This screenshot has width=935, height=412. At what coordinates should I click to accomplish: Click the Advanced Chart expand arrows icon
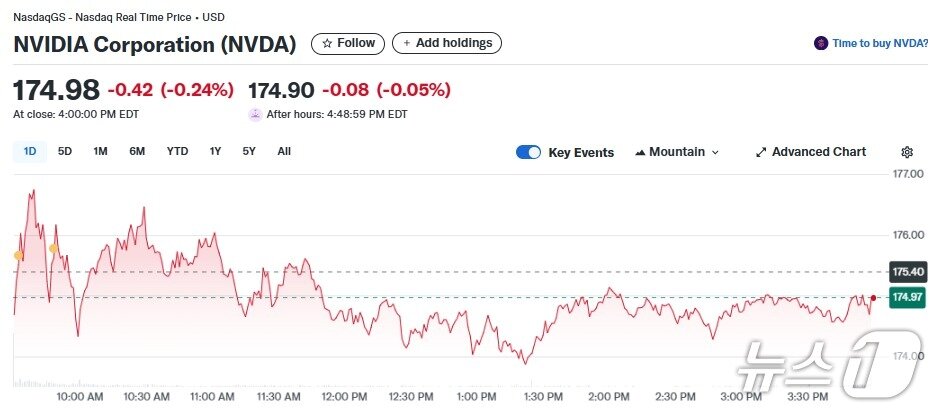761,152
